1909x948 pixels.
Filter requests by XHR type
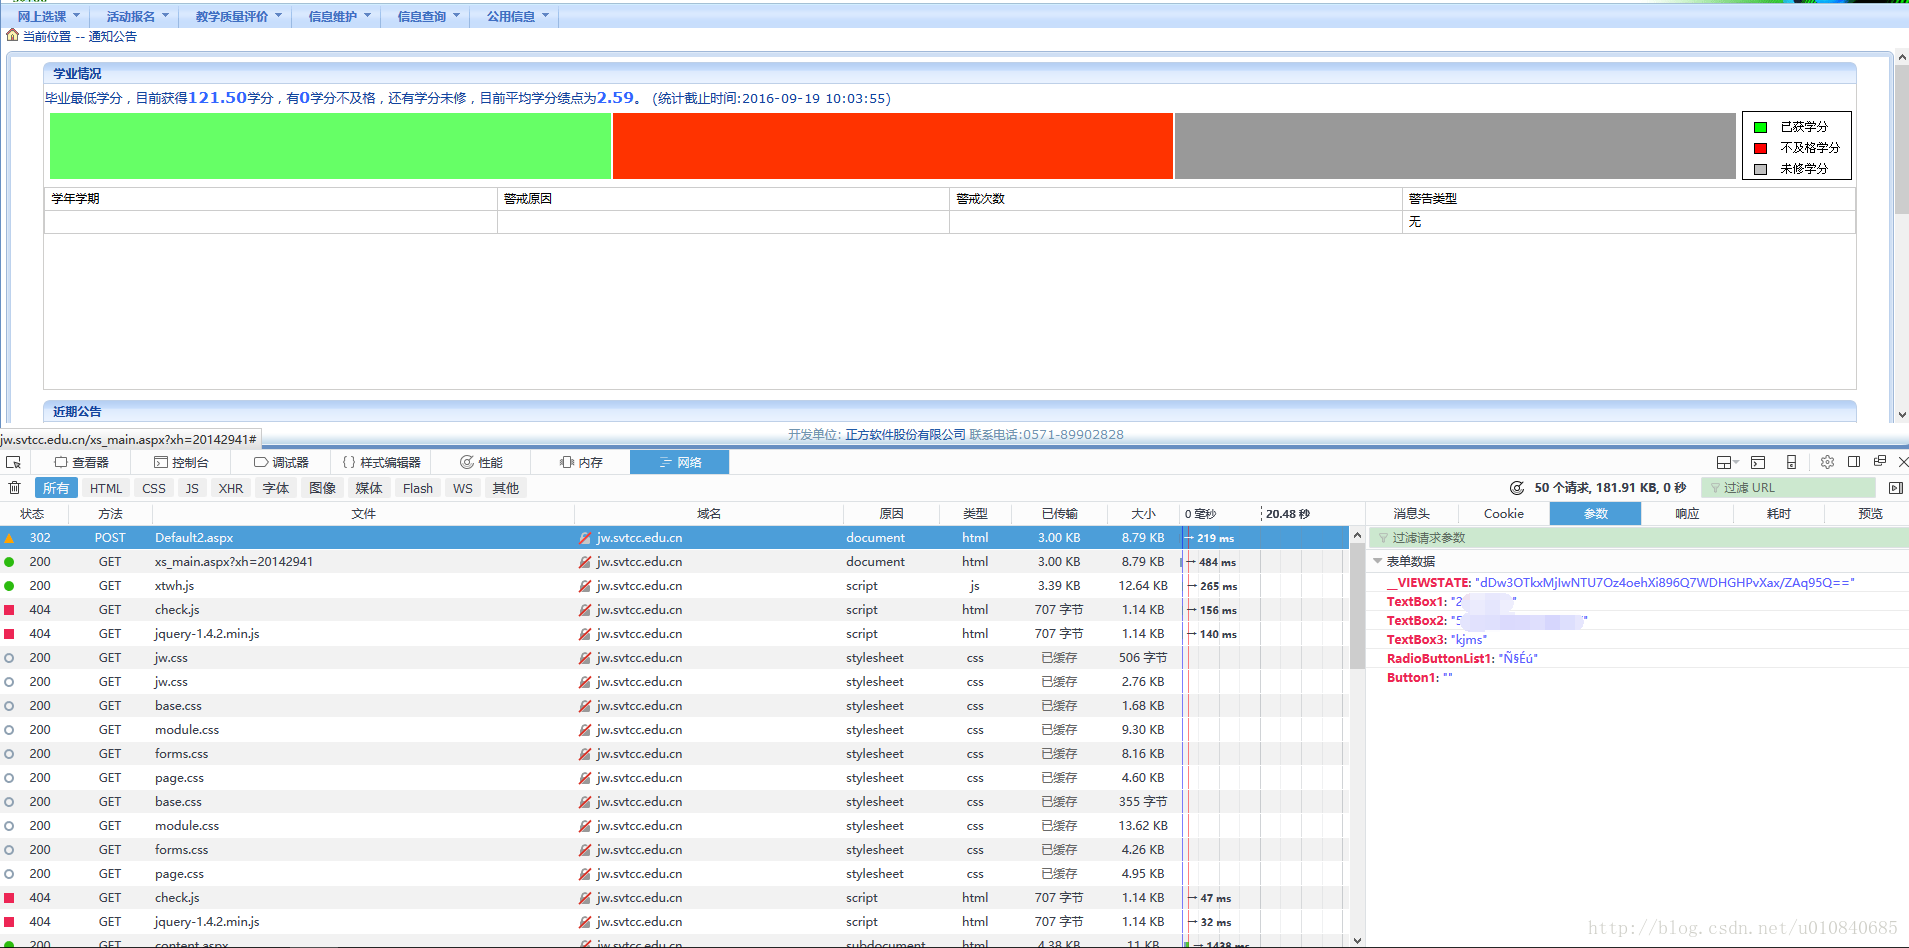pos(231,488)
